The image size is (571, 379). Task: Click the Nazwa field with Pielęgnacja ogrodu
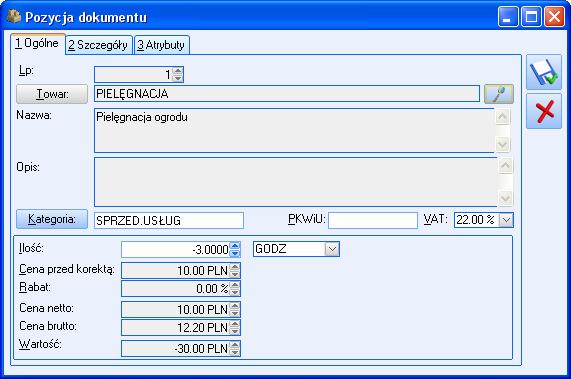click(x=294, y=130)
